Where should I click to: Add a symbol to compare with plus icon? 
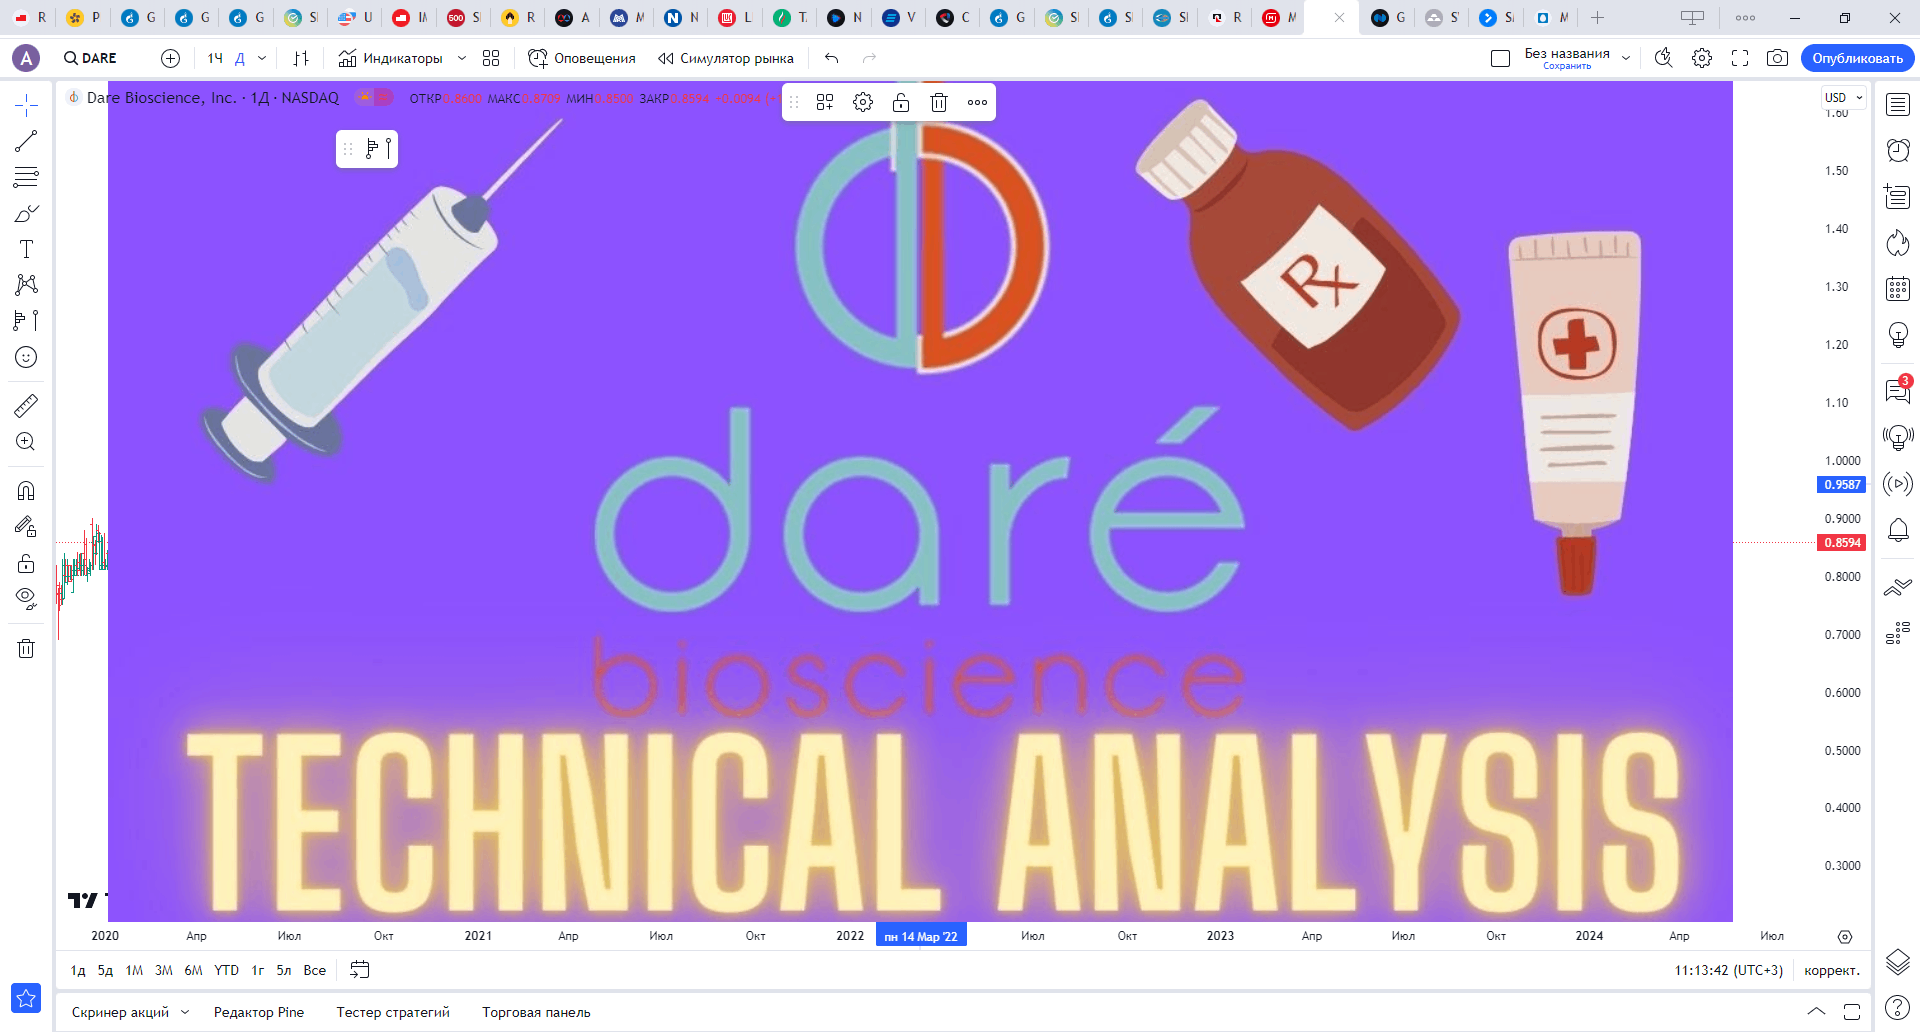[x=171, y=58]
